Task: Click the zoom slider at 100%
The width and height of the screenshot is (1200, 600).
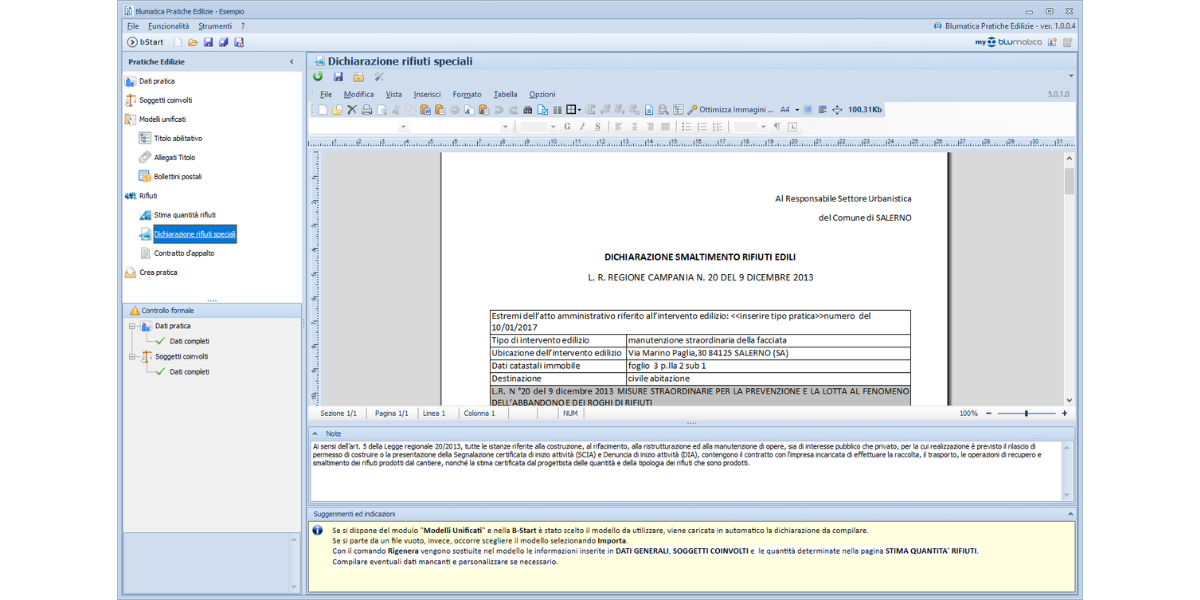Action: click(1026, 413)
